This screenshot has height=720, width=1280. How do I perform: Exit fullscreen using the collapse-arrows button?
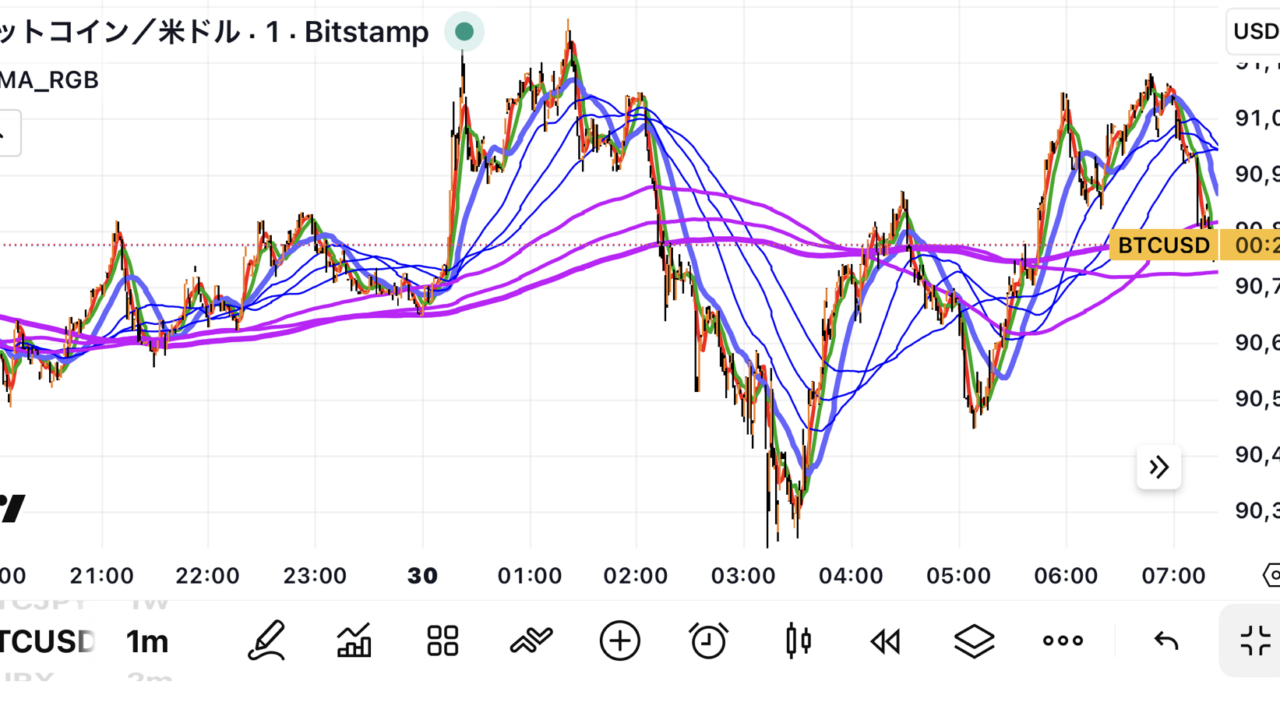click(1254, 641)
